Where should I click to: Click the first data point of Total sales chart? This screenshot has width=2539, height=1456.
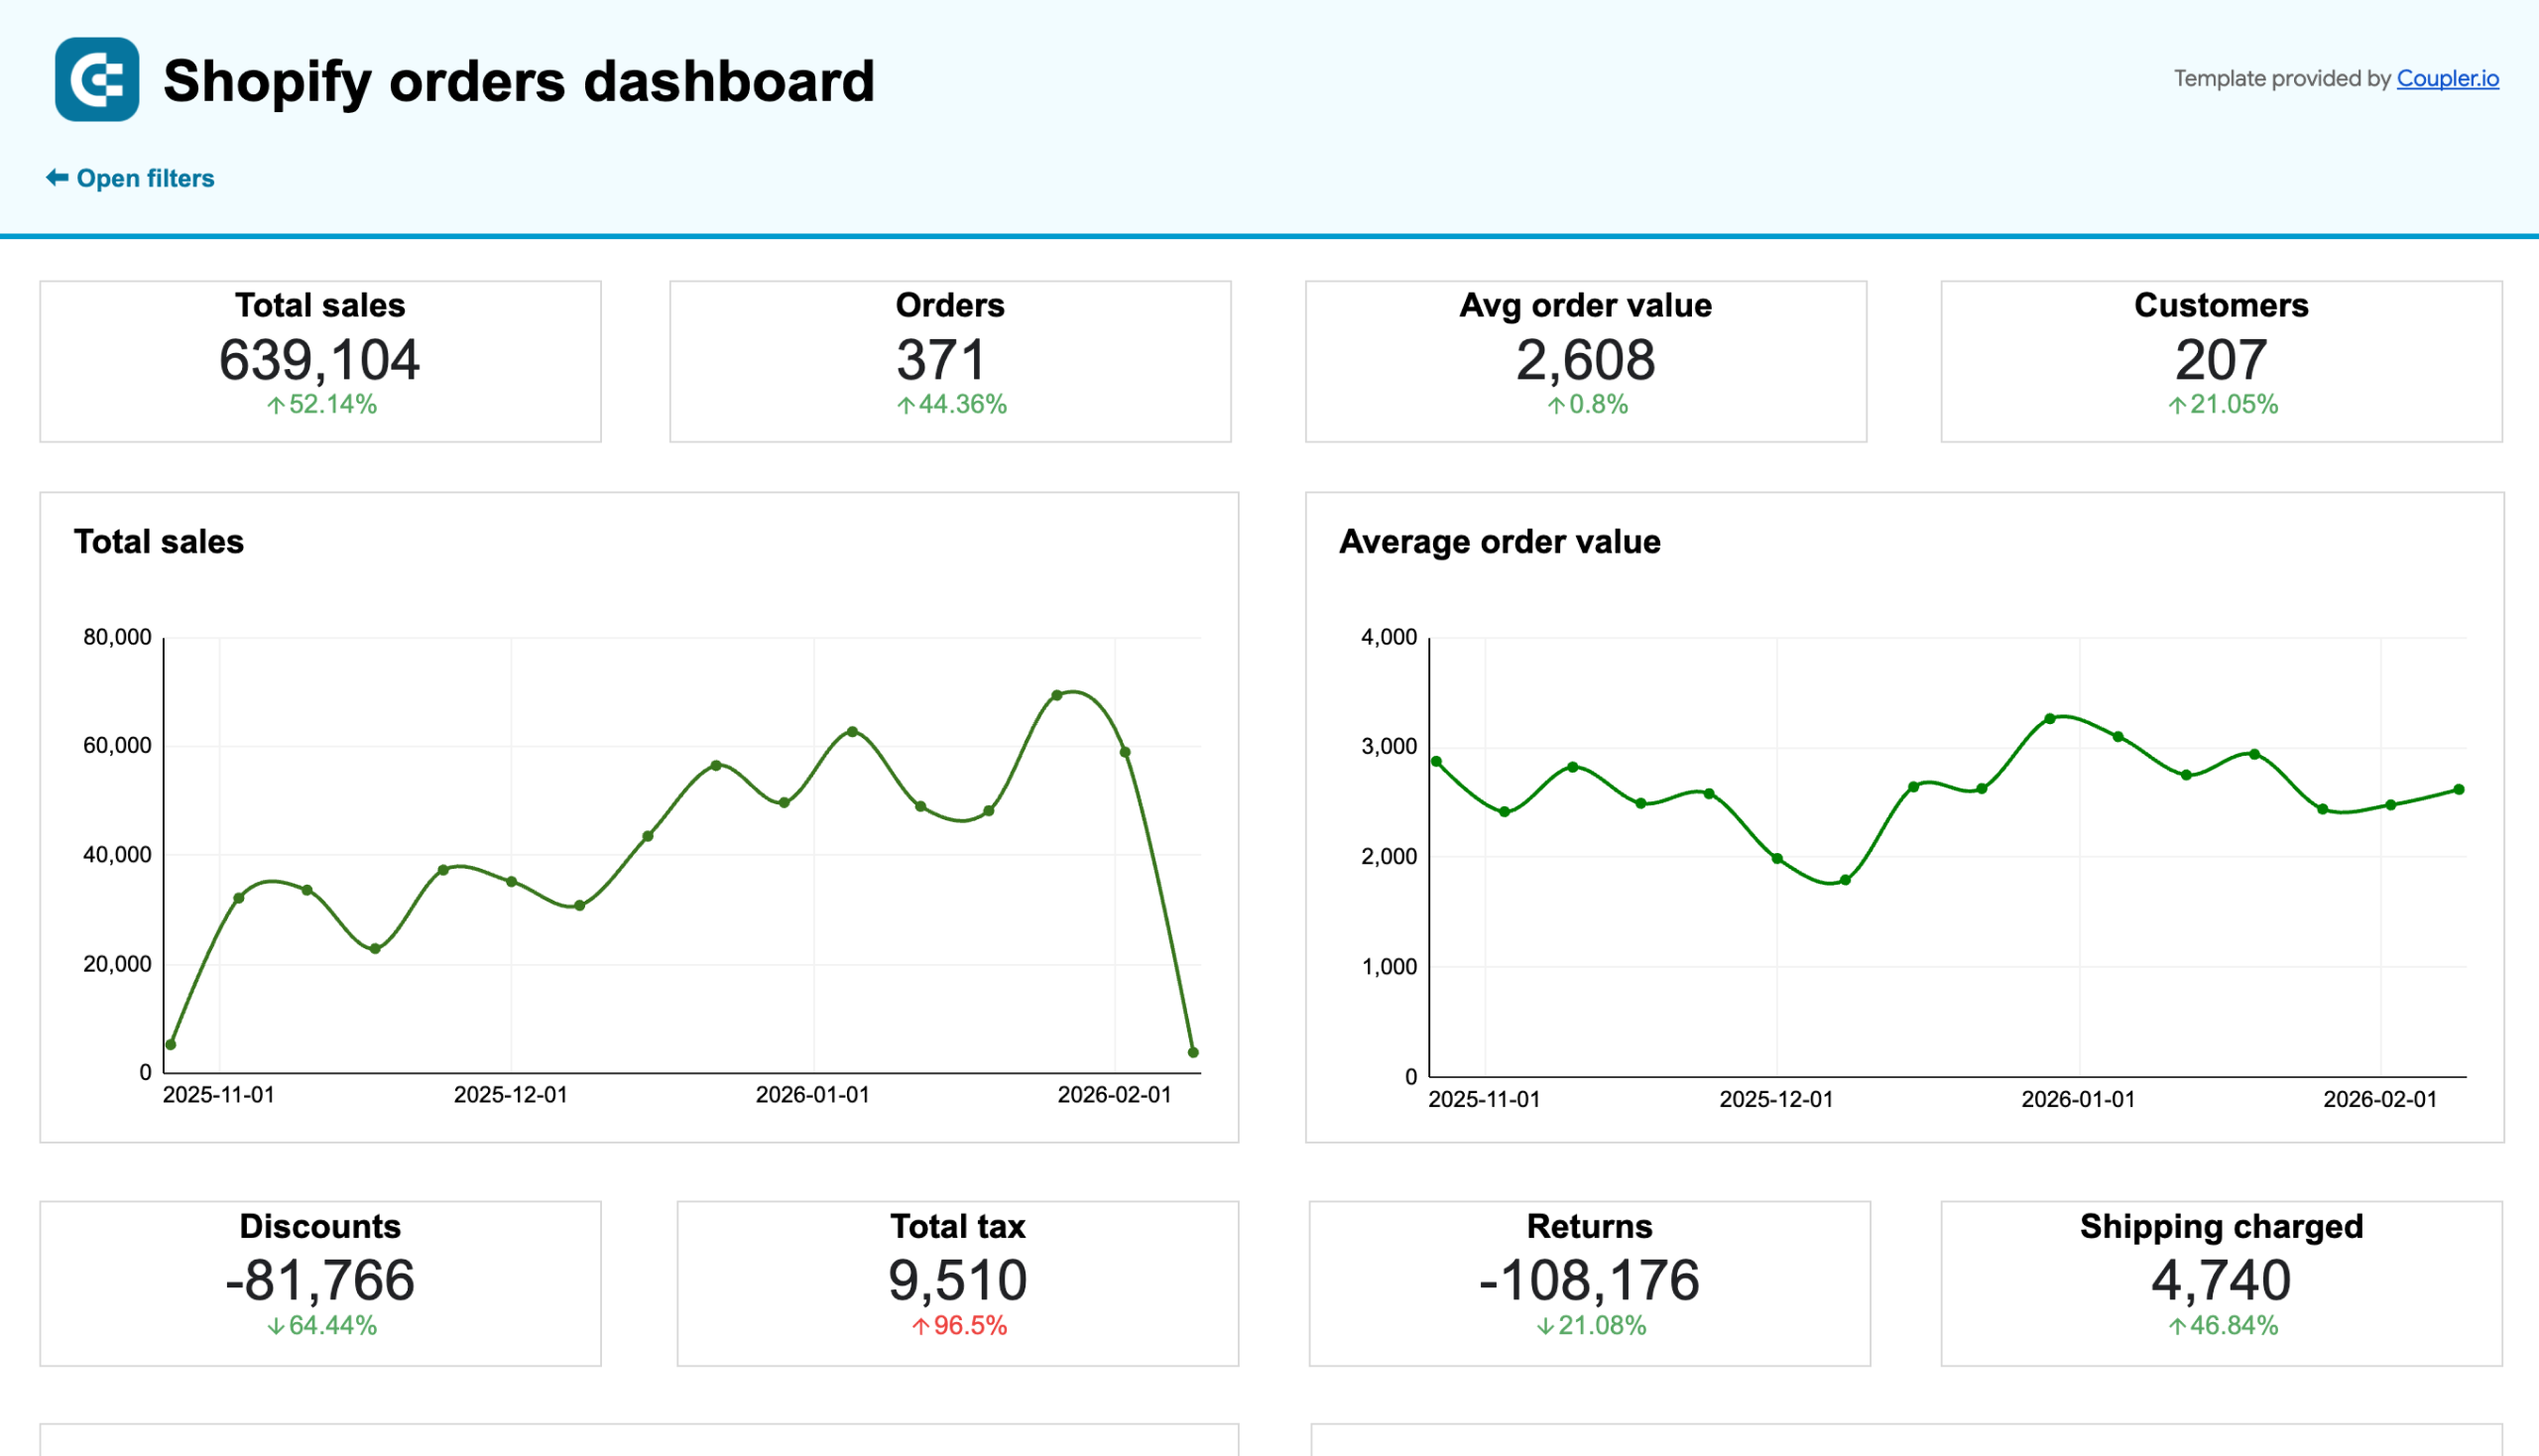[171, 1044]
